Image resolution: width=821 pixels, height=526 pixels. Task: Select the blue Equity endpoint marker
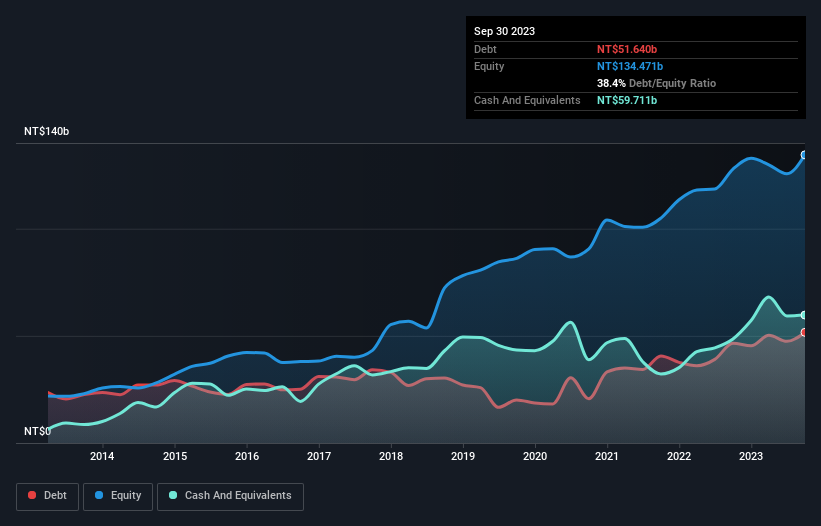pyautogui.click(x=804, y=155)
